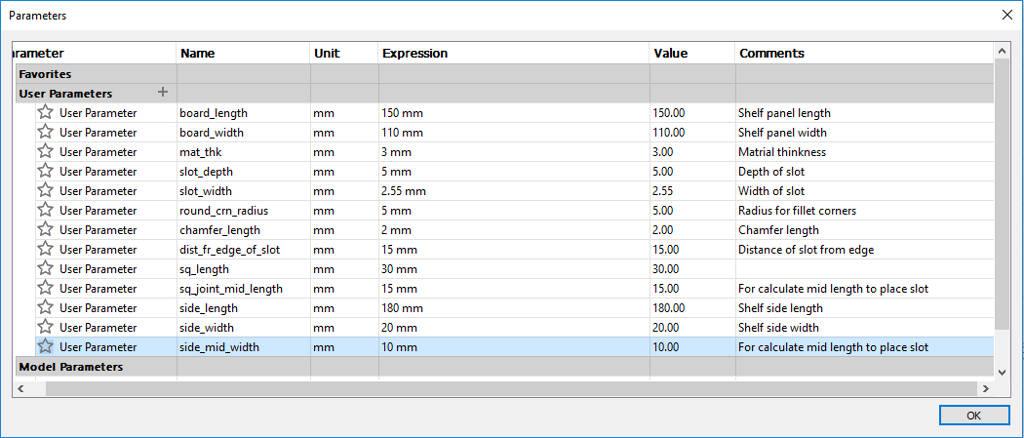This screenshot has height=438, width=1024.
Task: Select the slot_depth name cell
Action: pos(243,171)
